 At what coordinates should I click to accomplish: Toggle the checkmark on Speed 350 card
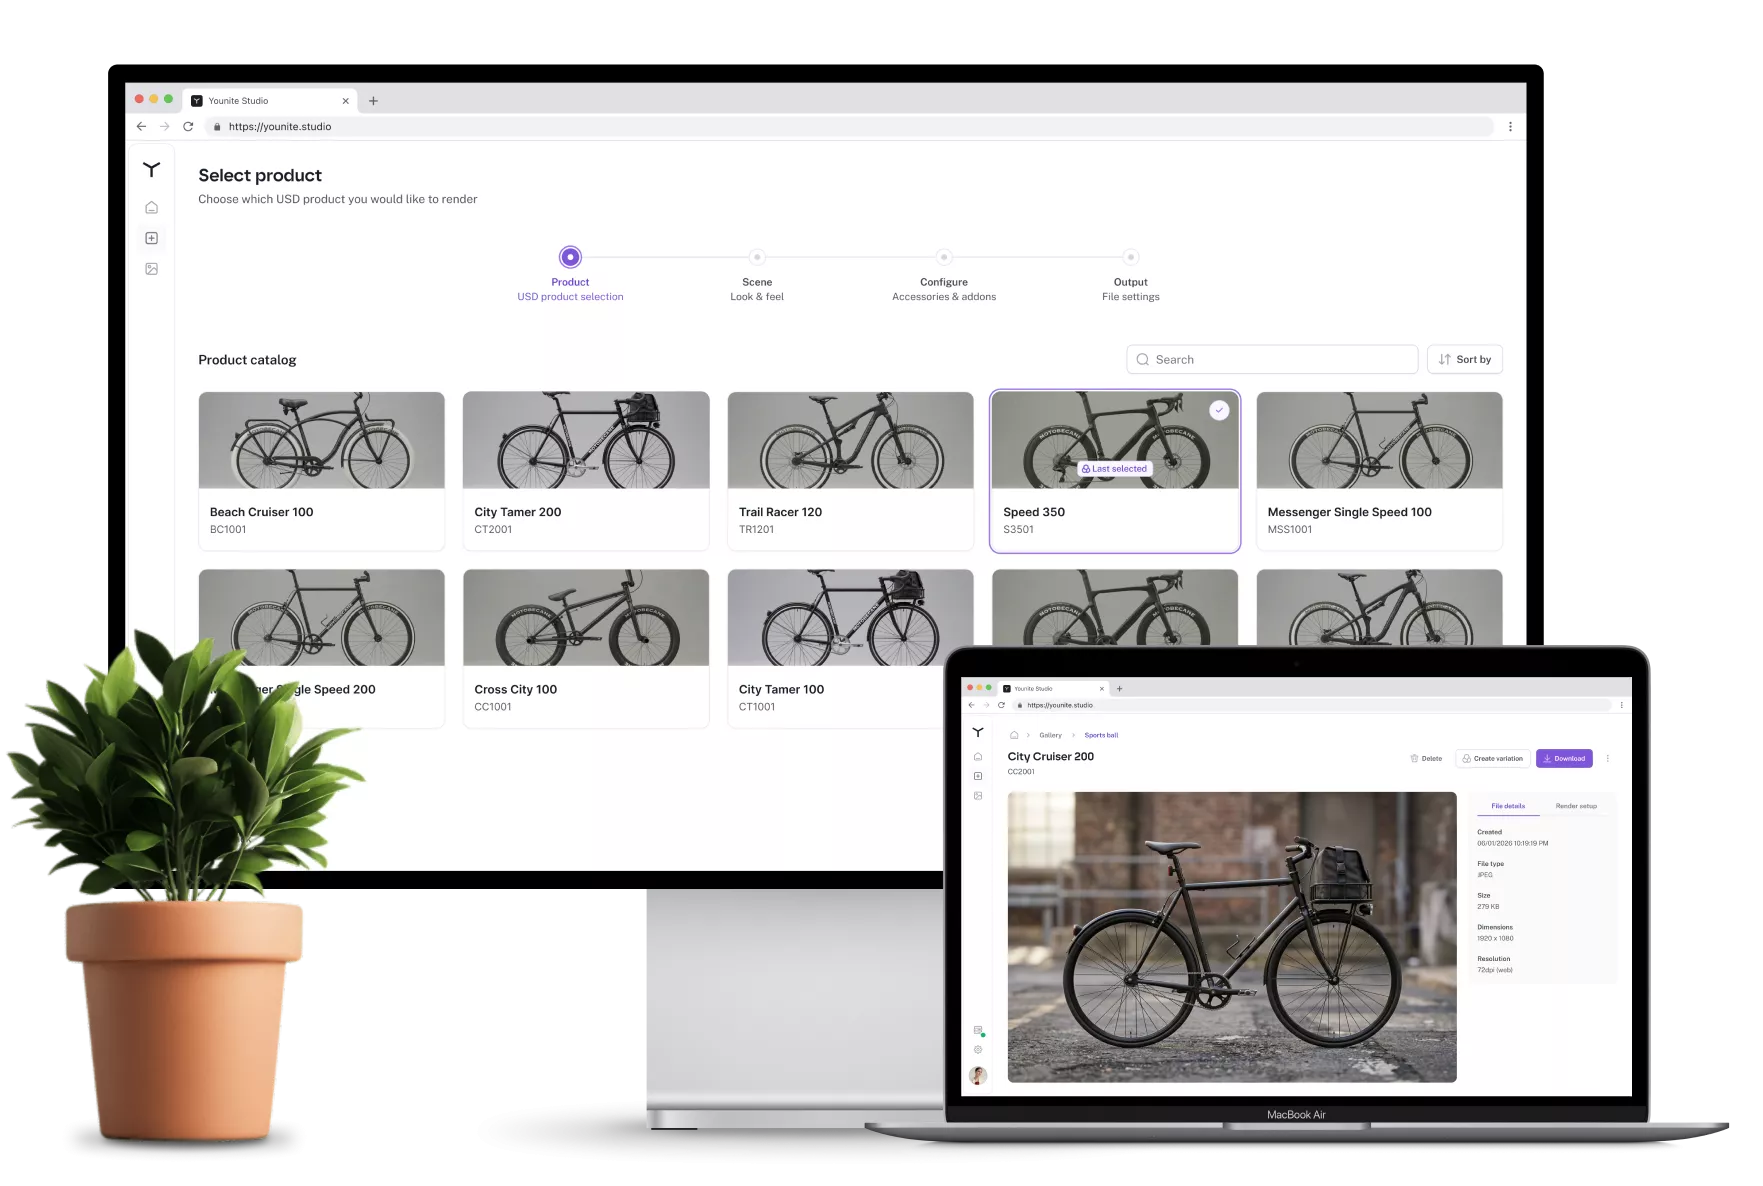(1218, 410)
